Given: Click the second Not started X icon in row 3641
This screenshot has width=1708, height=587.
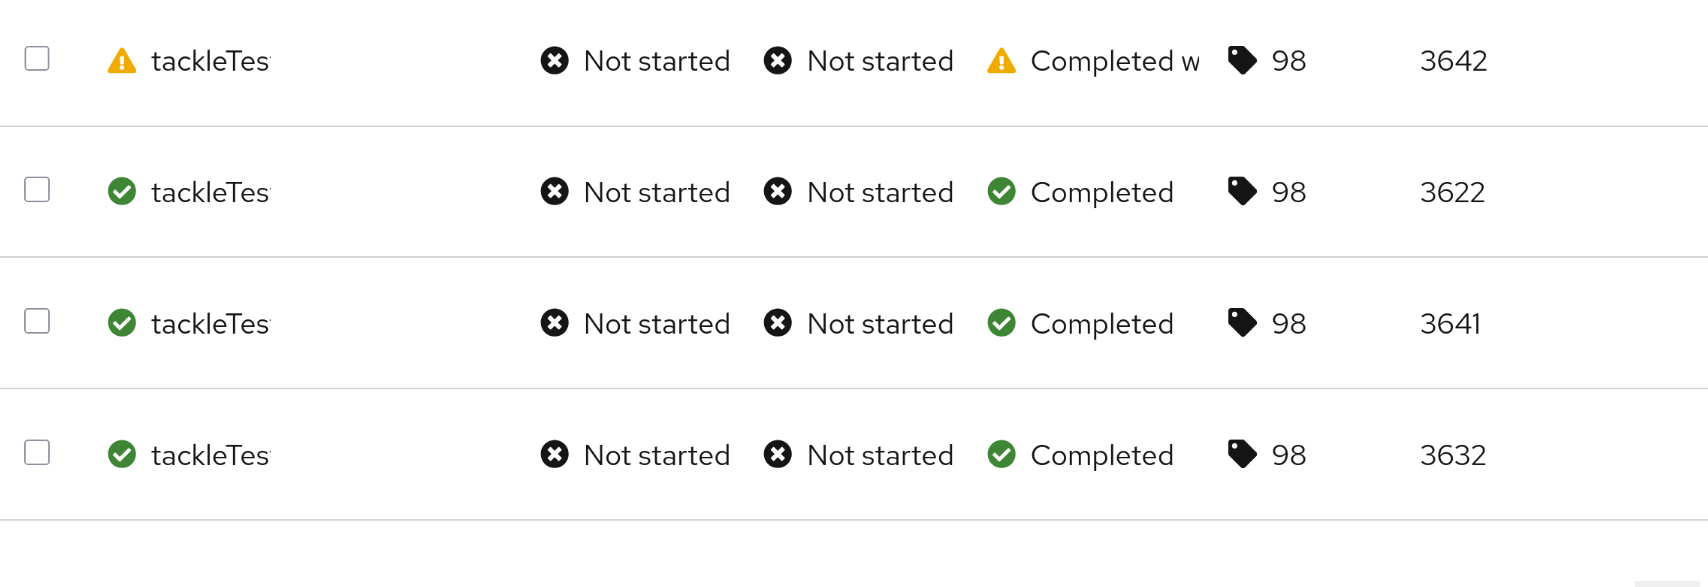Looking at the screenshot, I should pos(777,323).
